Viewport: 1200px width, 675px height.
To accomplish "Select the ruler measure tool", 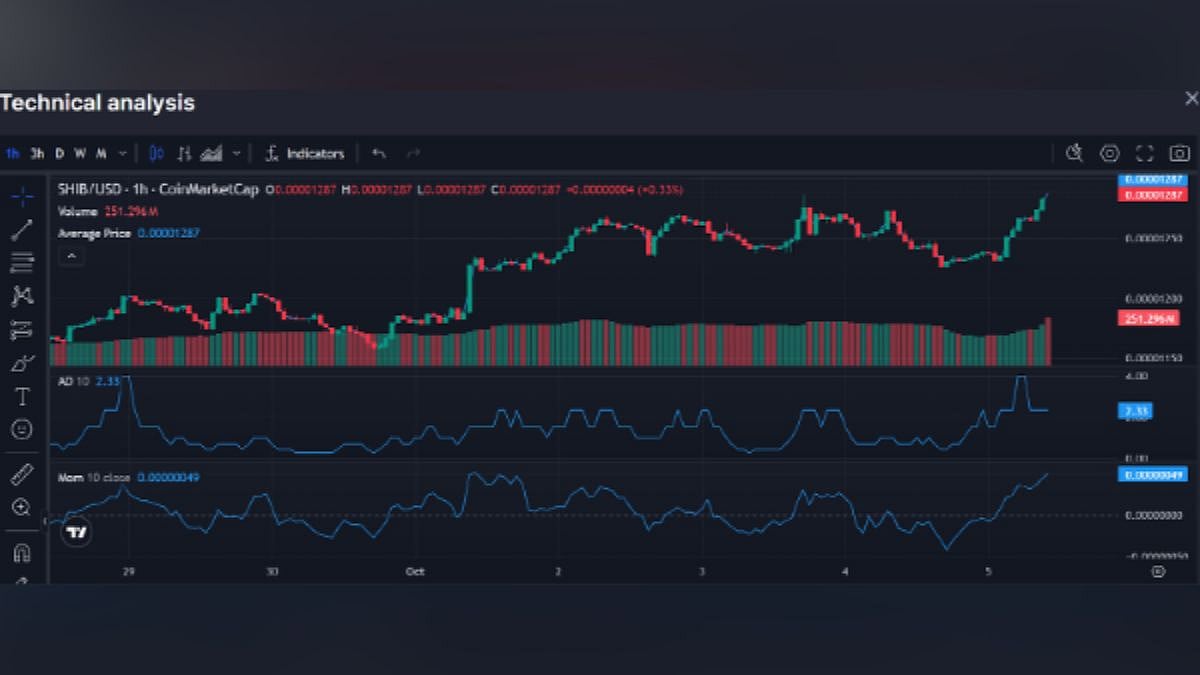I will (x=22, y=474).
